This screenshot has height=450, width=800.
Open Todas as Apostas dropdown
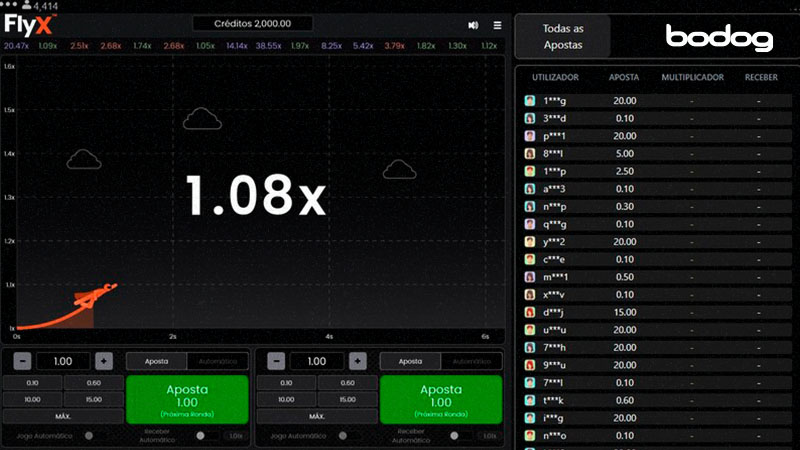[561, 38]
